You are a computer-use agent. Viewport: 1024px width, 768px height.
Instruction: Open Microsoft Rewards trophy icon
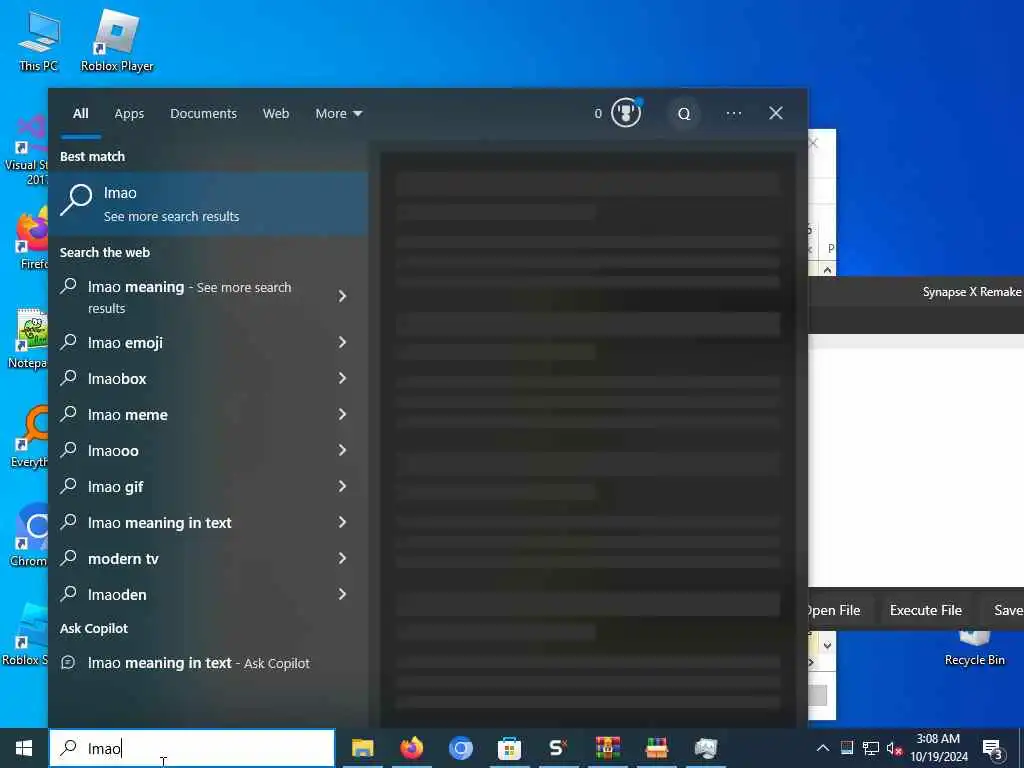[626, 113]
